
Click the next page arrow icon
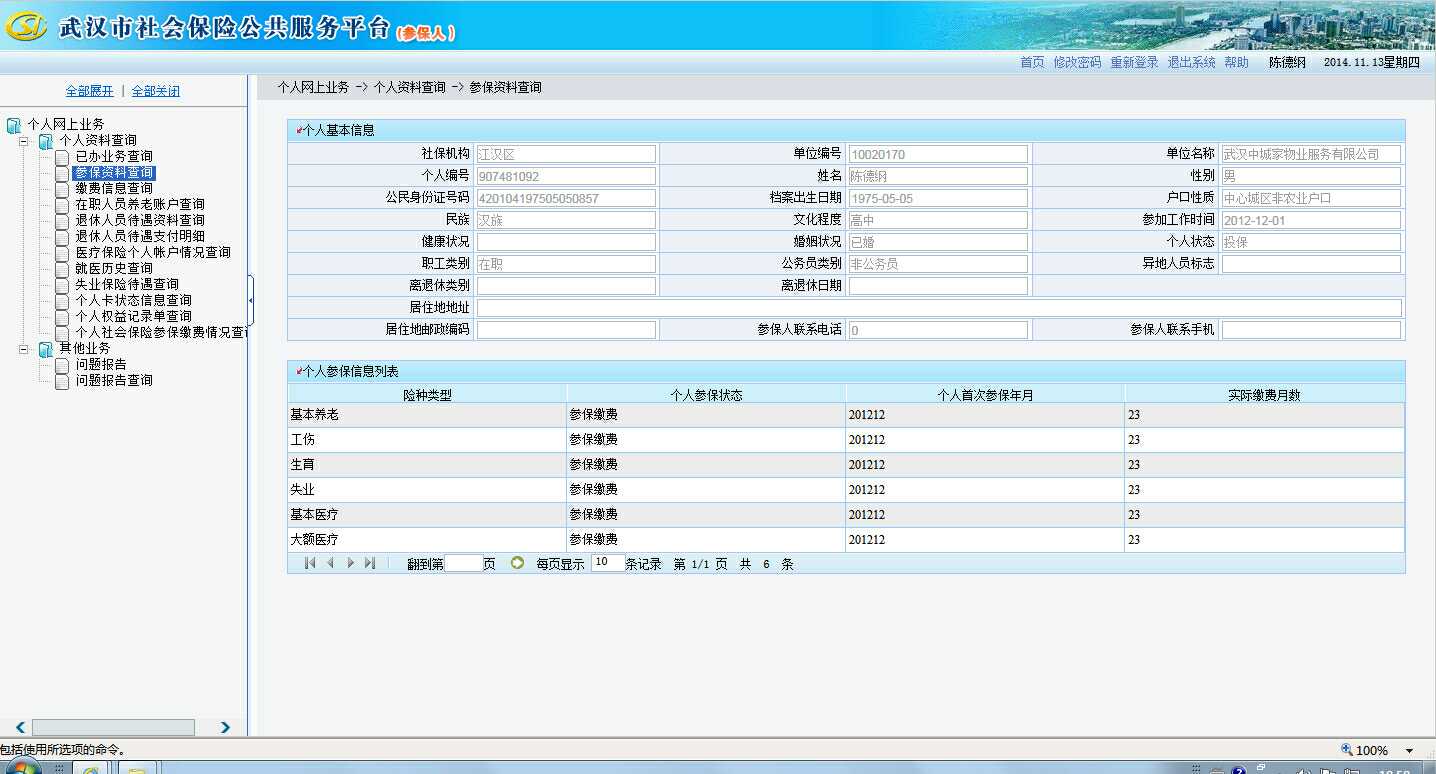pyautogui.click(x=350, y=563)
